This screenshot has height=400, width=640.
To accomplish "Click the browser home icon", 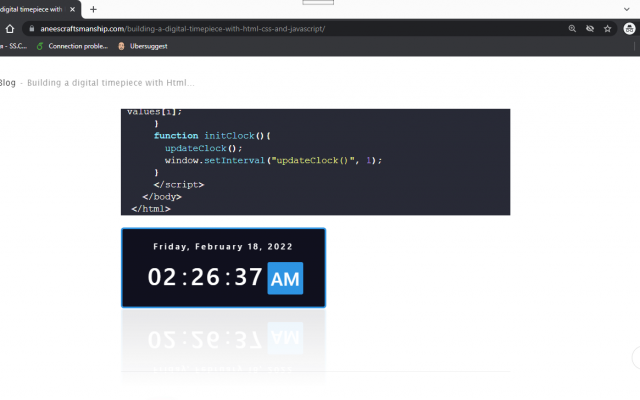I will pos(10,29).
